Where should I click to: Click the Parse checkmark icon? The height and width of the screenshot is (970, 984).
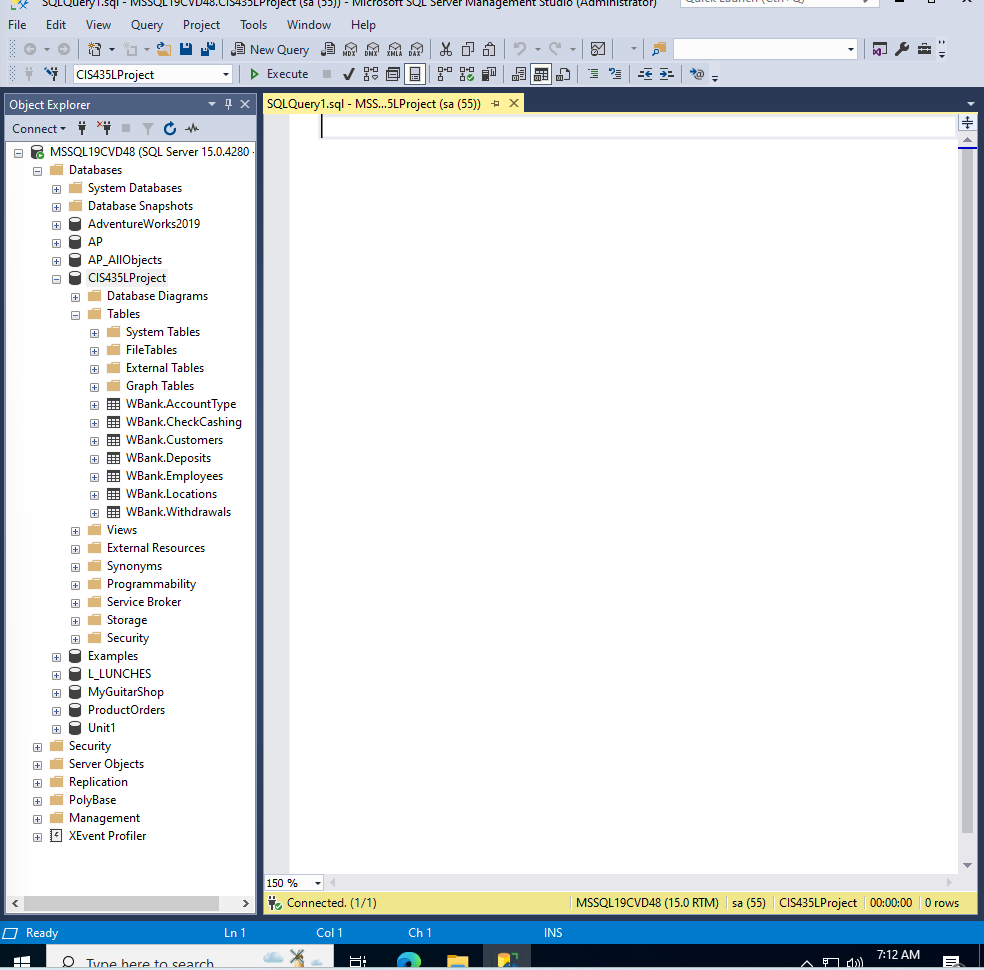coord(349,74)
